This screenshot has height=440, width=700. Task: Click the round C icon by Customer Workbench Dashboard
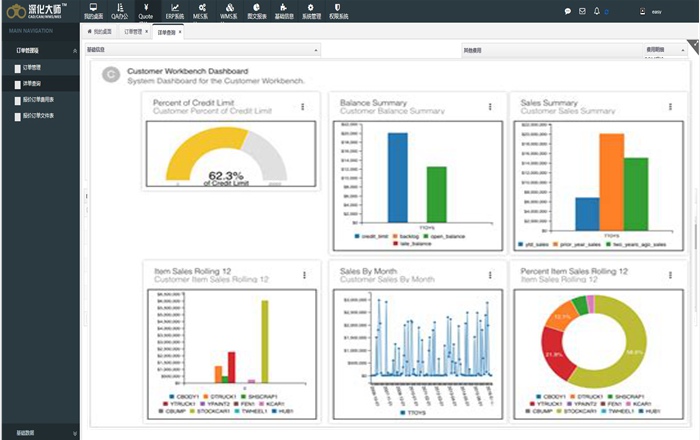[x=111, y=75]
